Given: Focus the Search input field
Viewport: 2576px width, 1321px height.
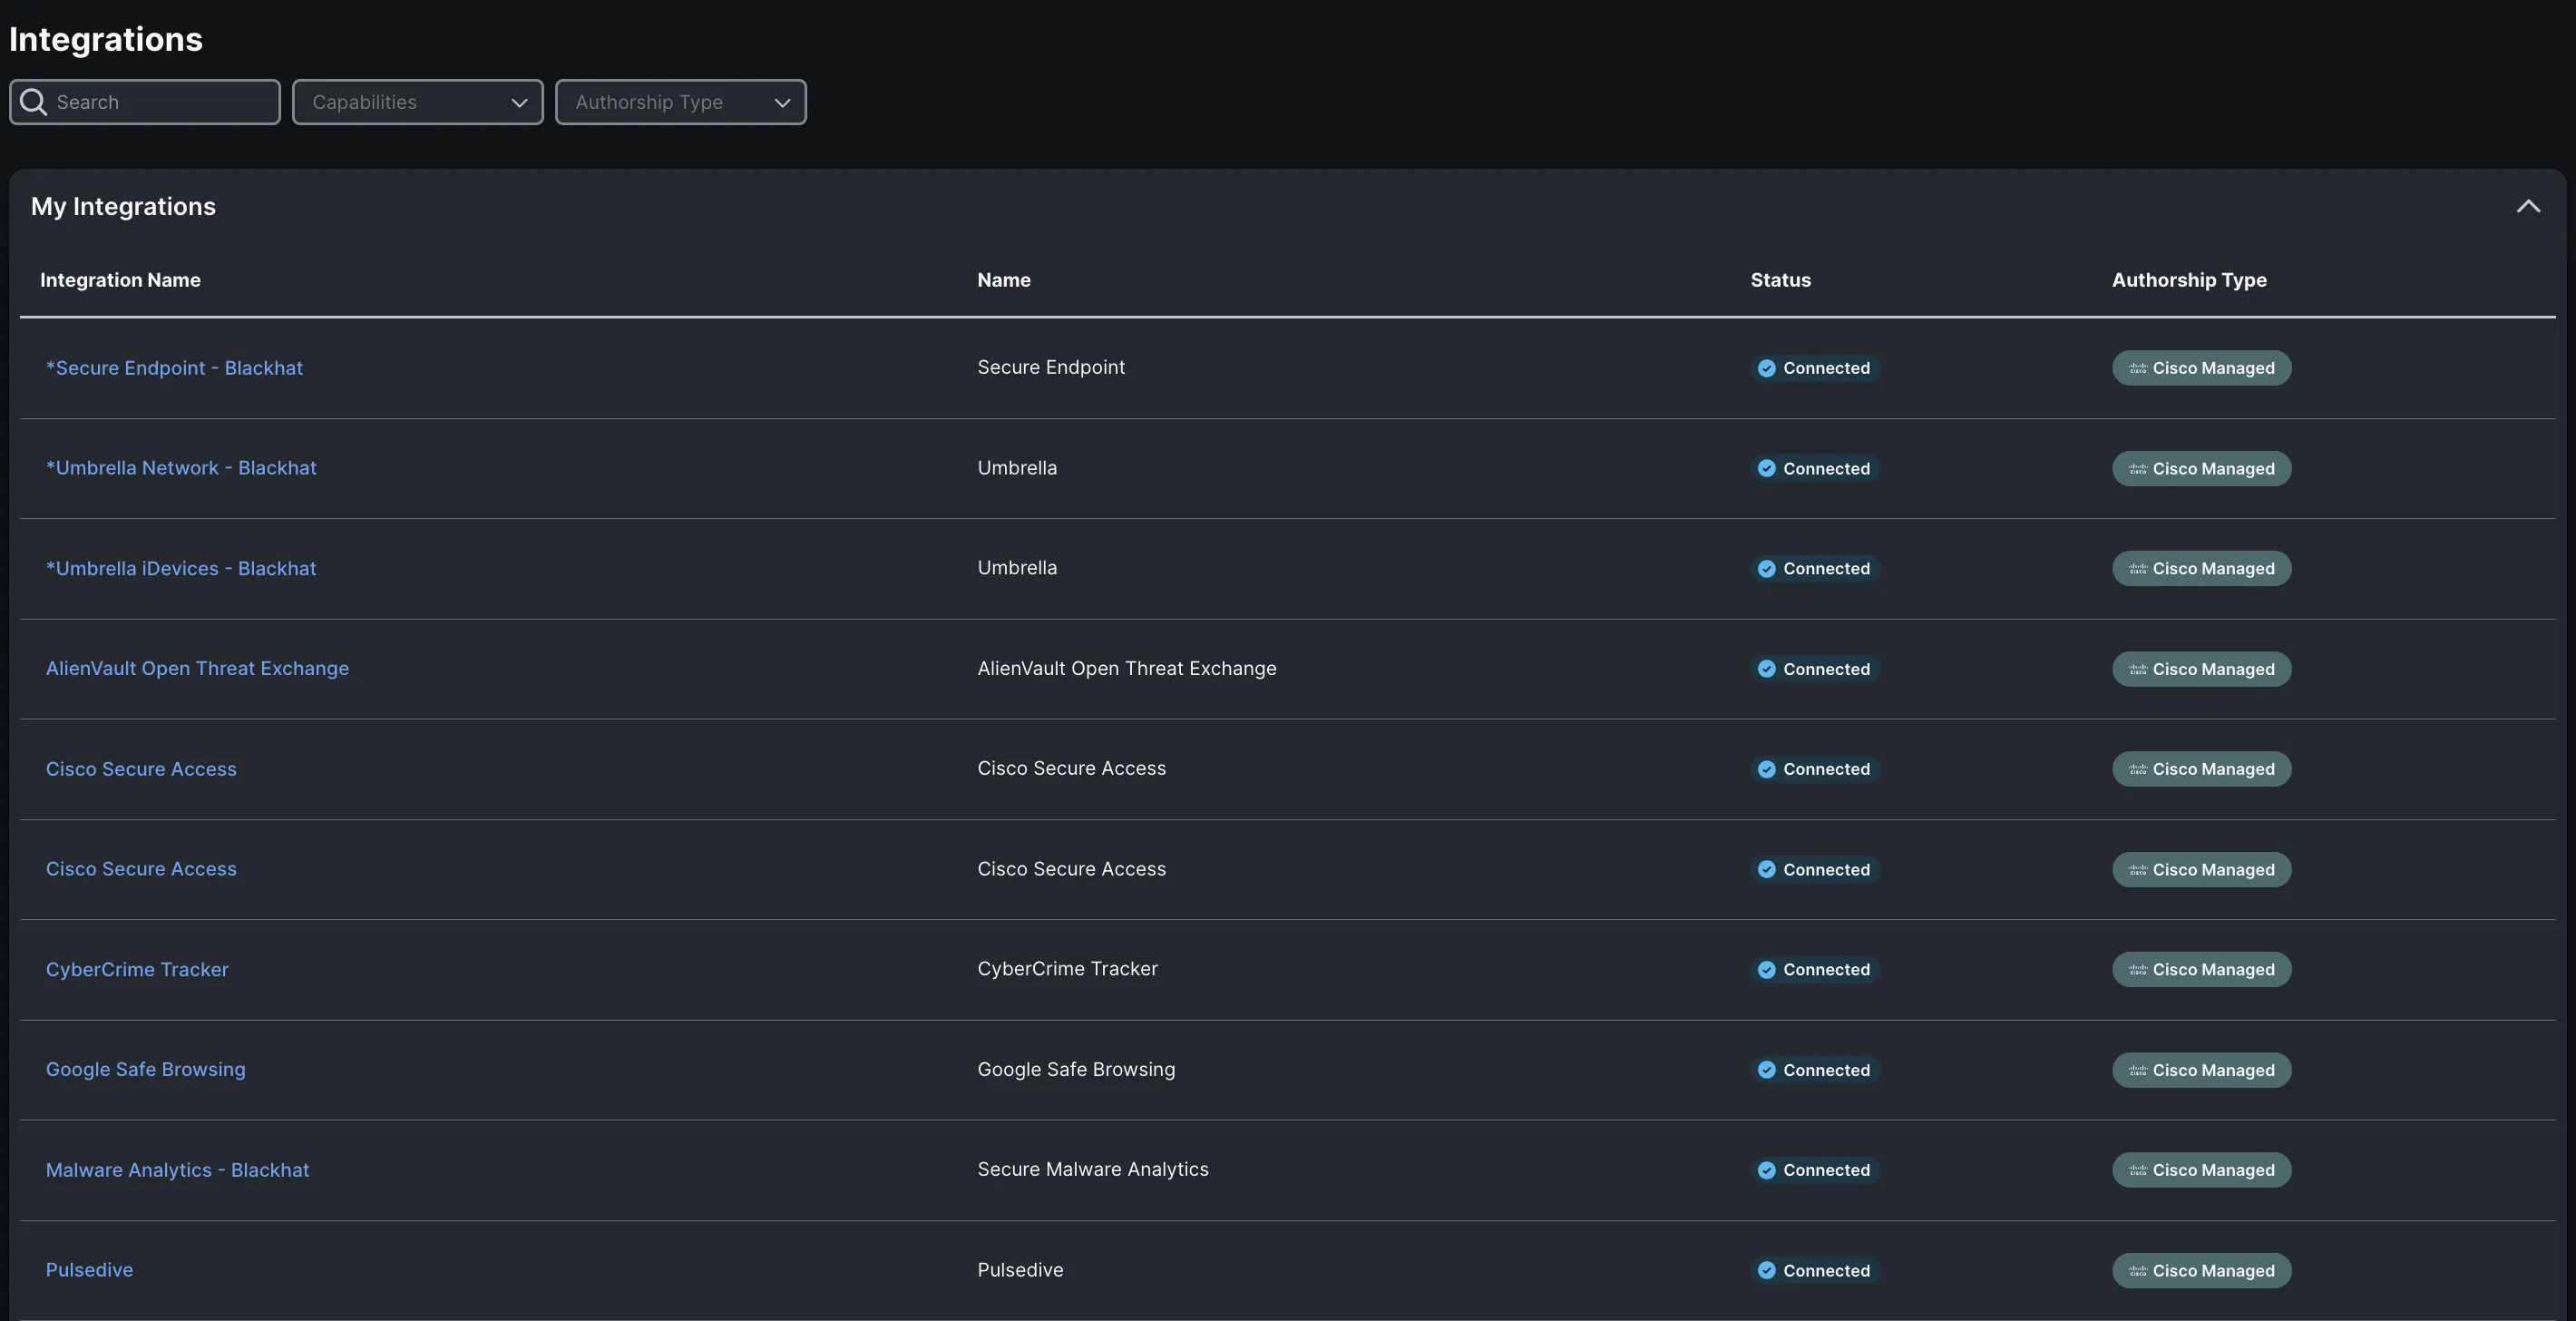Looking at the screenshot, I should click(160, 102).
